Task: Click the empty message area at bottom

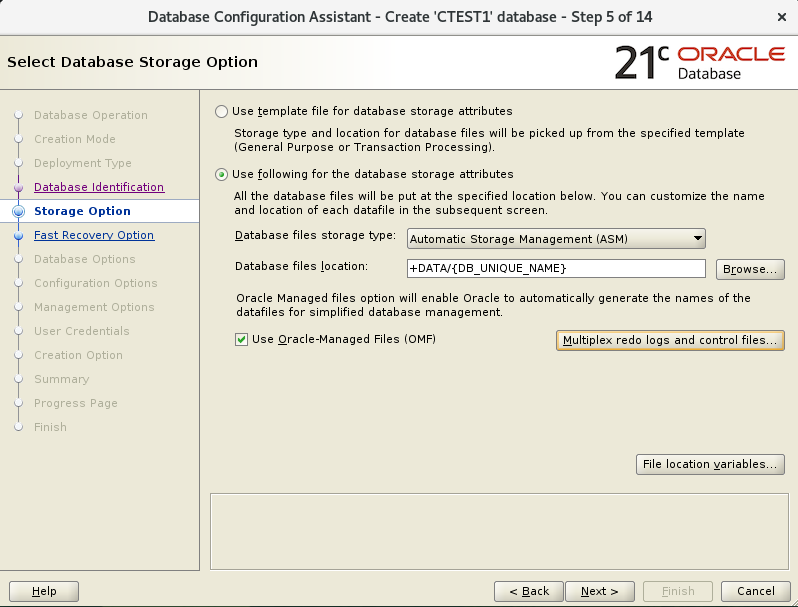Action: [x=499, y=531]
